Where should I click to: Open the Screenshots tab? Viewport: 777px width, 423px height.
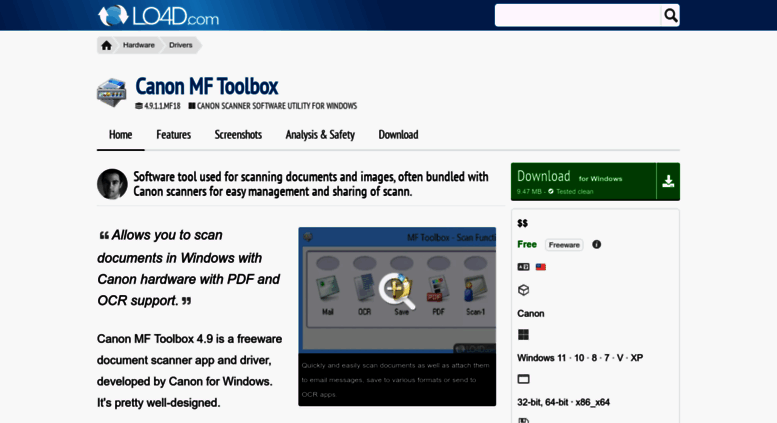(238, 135)
